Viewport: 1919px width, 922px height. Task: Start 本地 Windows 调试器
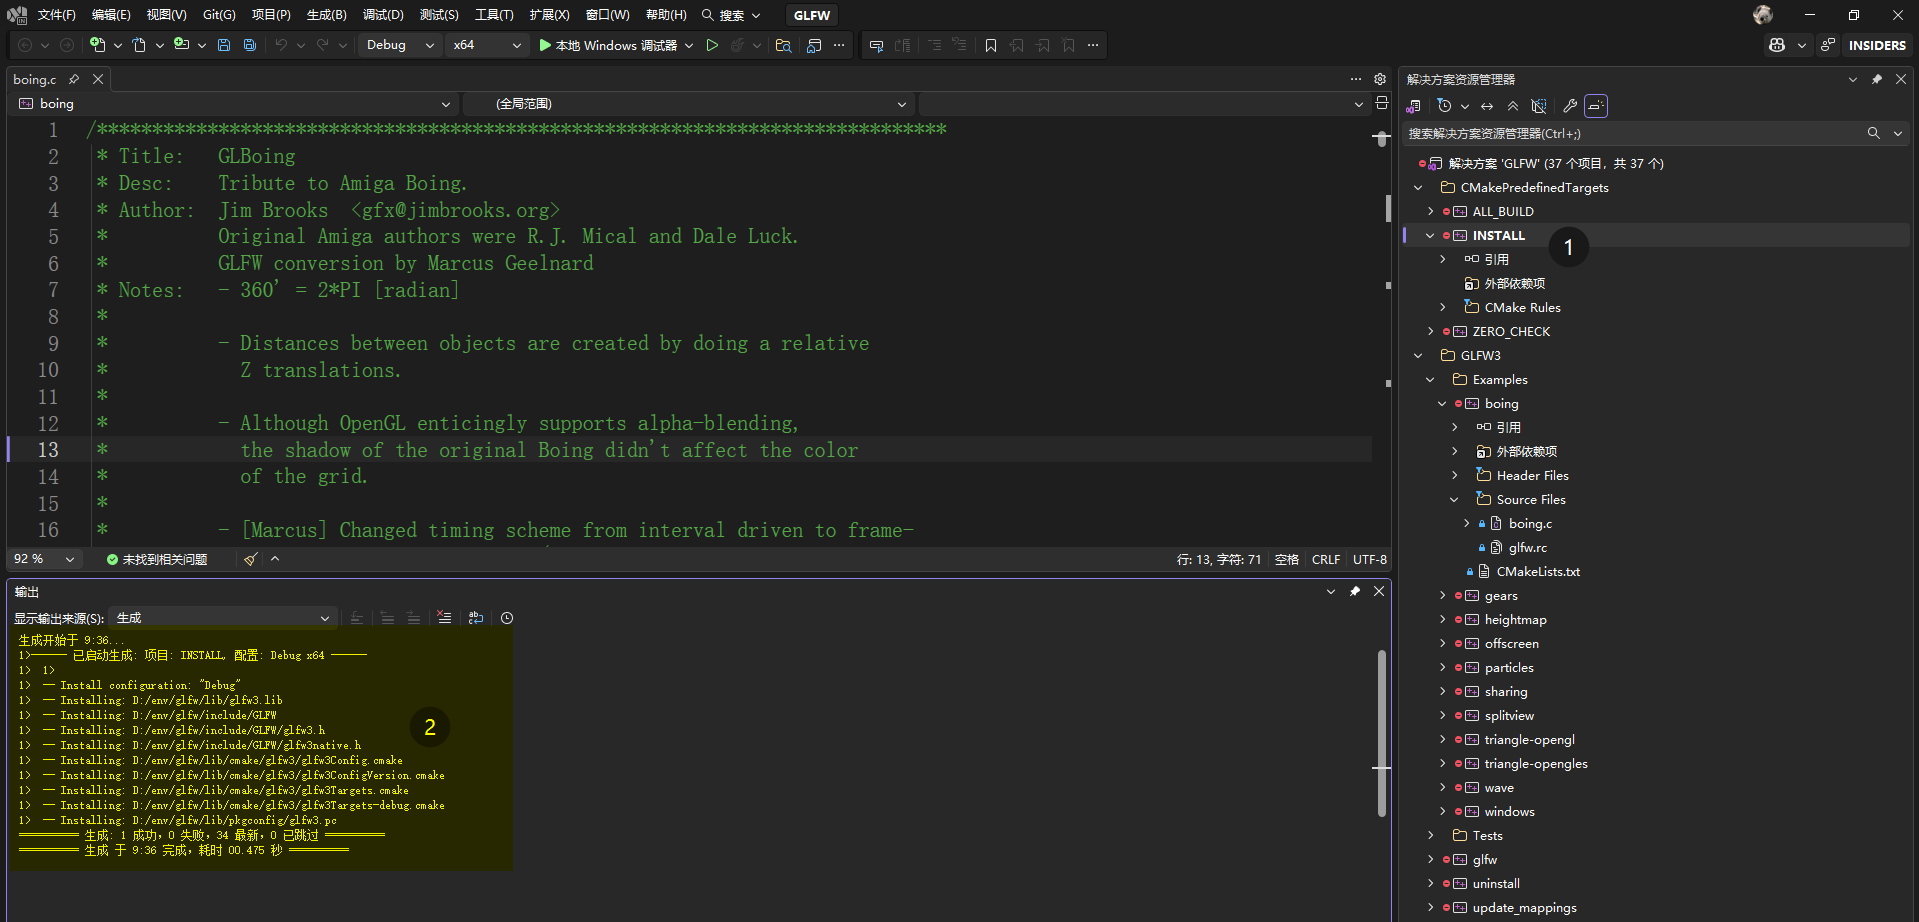(x=608, y=45)
